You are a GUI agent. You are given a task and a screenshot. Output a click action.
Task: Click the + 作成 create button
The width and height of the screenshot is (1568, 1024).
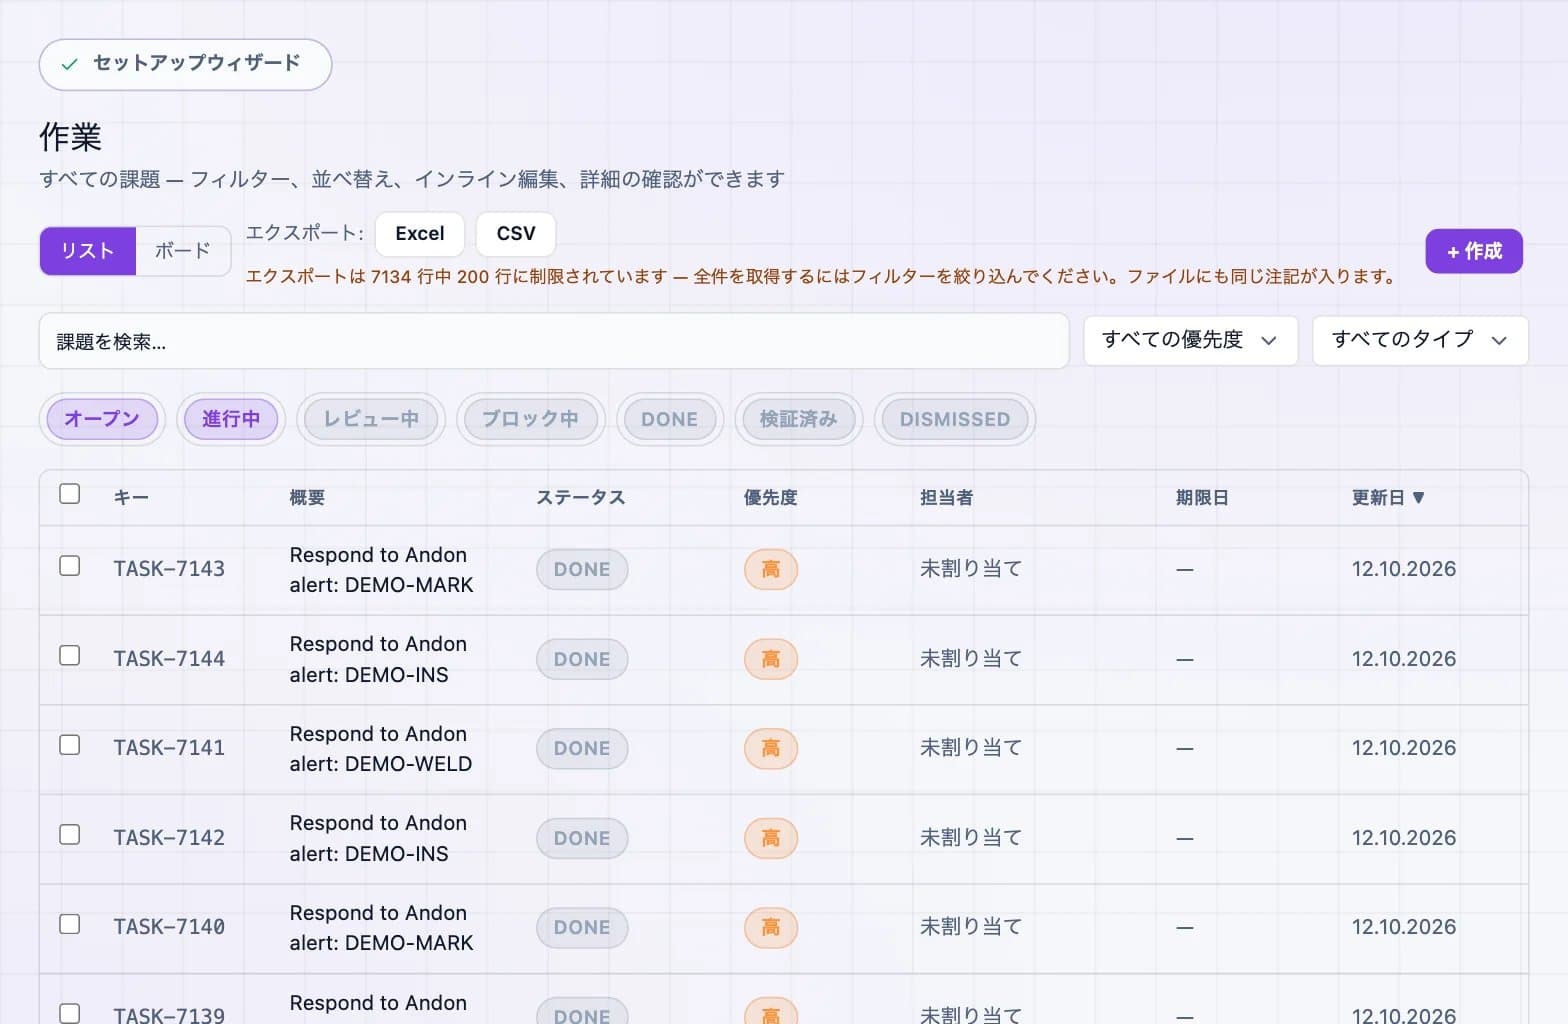1474,251
